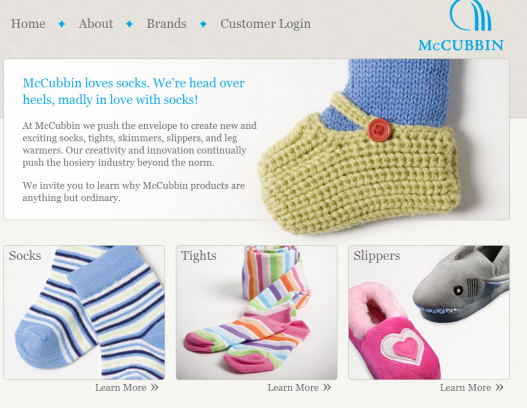
Task: Click the blue diamond separator after About
Action: pos(129,24)
